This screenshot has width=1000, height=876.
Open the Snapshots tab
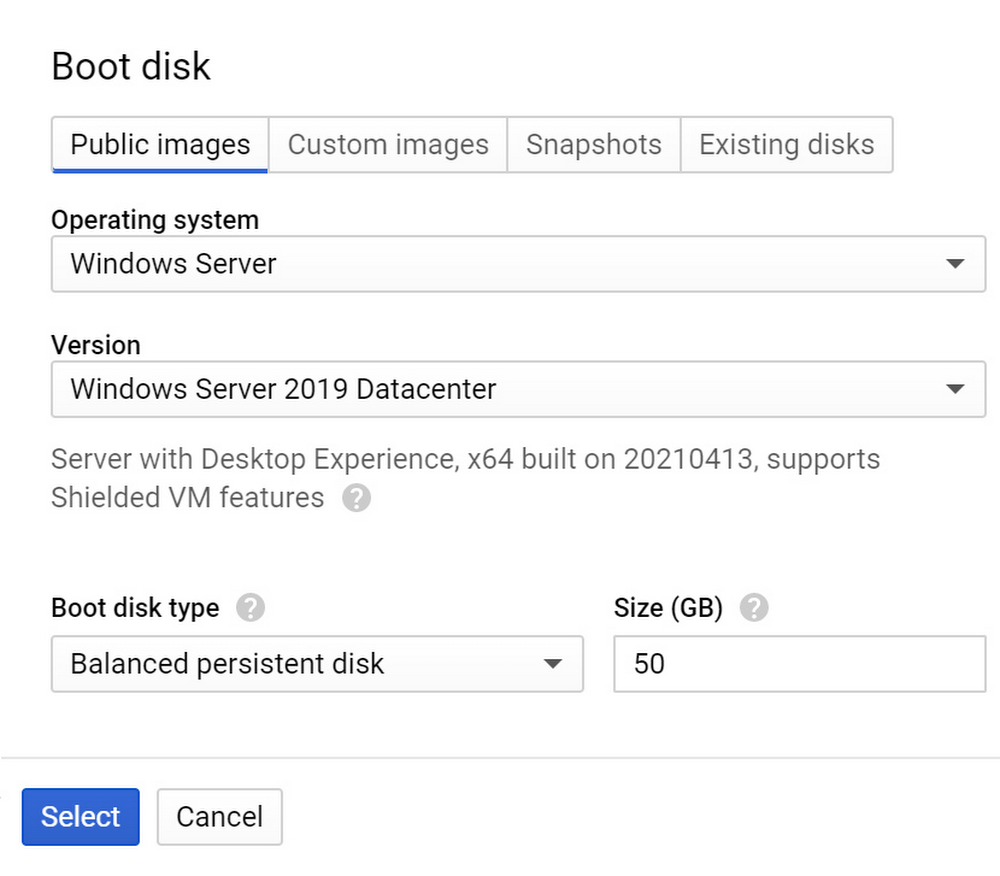tap(594, 145)
